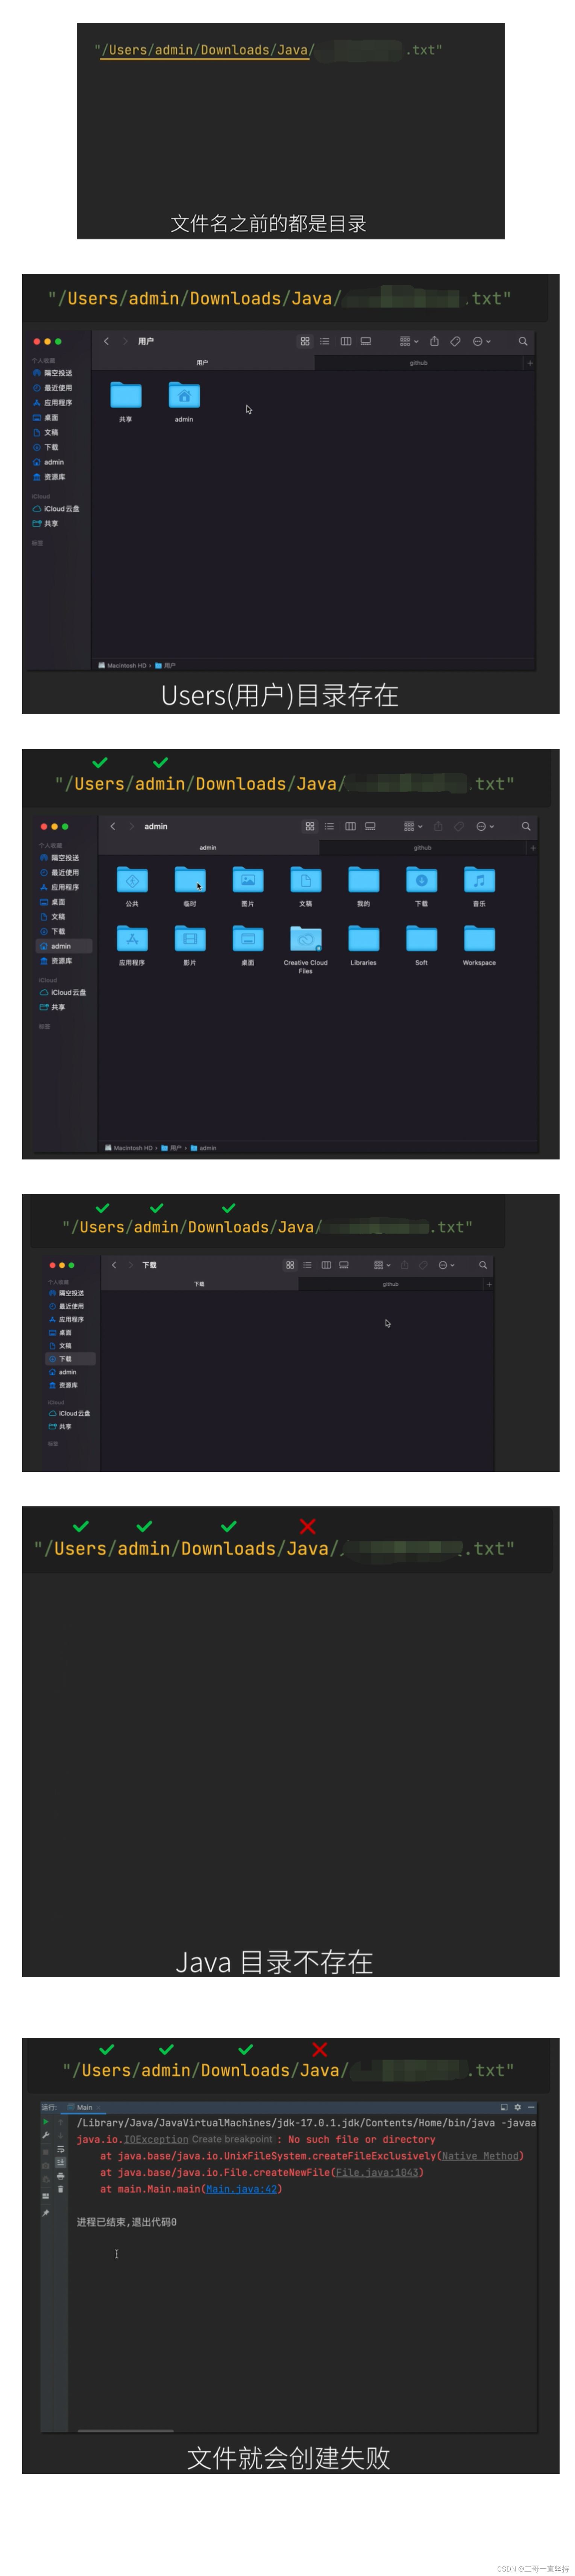Click Create breakpoint in the console output

click(232, 2140)
